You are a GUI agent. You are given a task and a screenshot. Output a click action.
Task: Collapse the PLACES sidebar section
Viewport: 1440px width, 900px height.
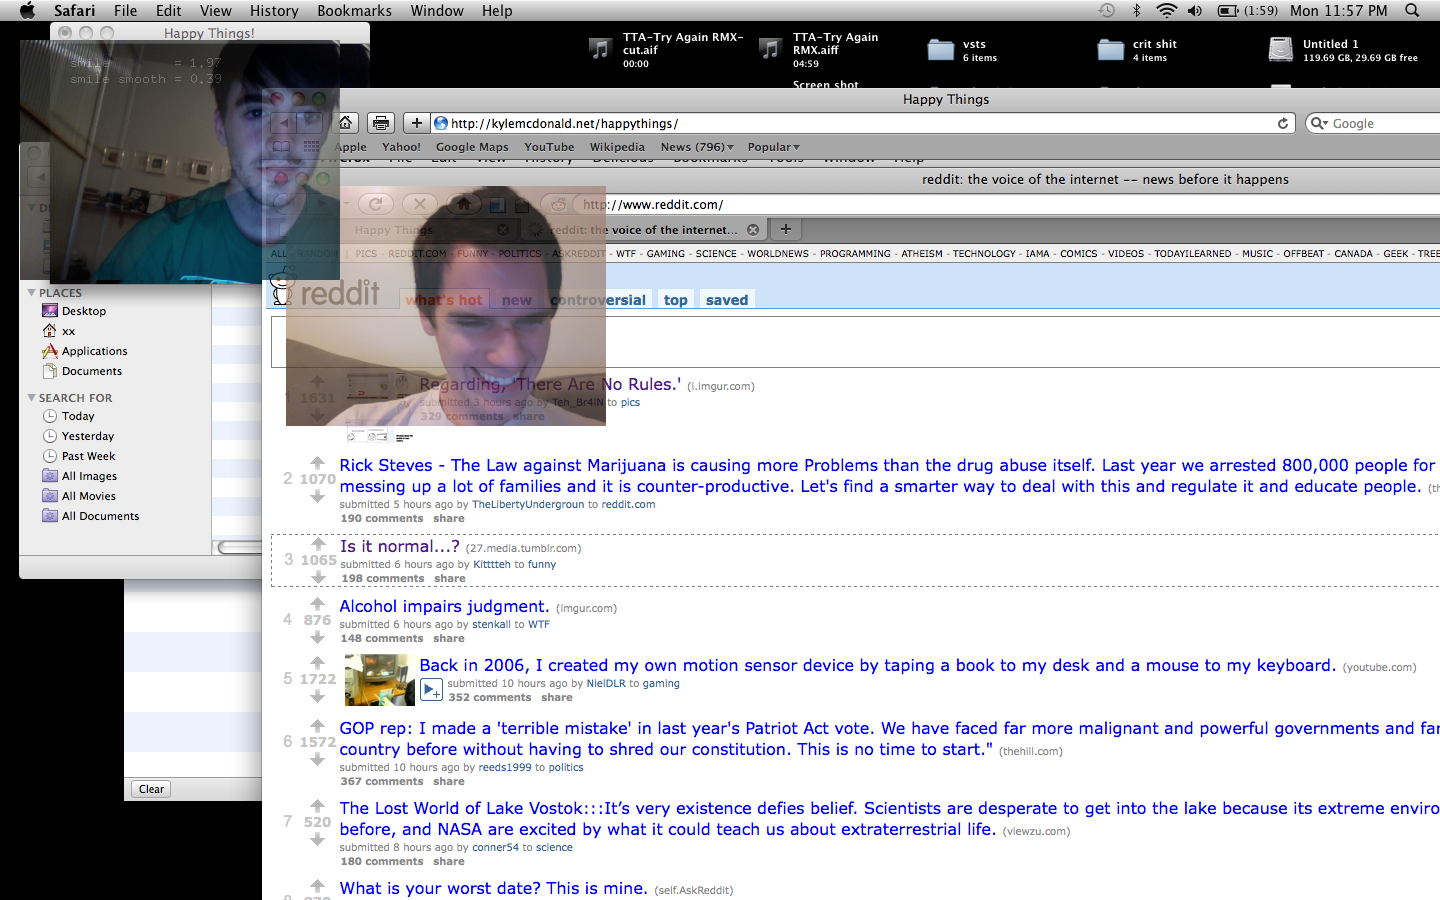point(31,293)
